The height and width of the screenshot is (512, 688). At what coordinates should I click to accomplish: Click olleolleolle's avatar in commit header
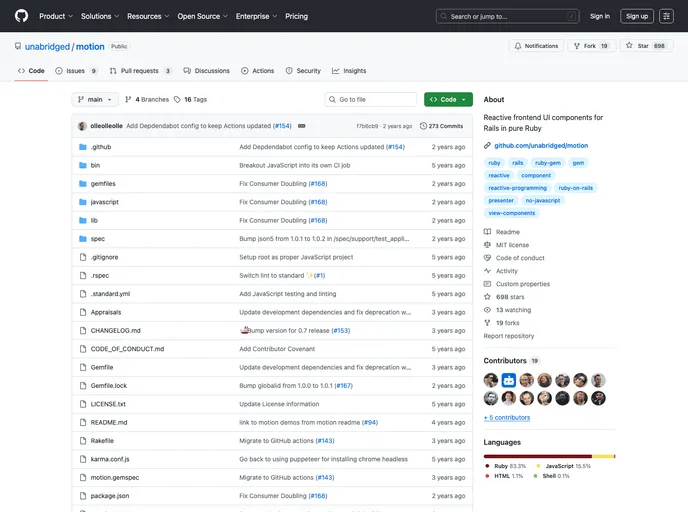pos(82,126)
